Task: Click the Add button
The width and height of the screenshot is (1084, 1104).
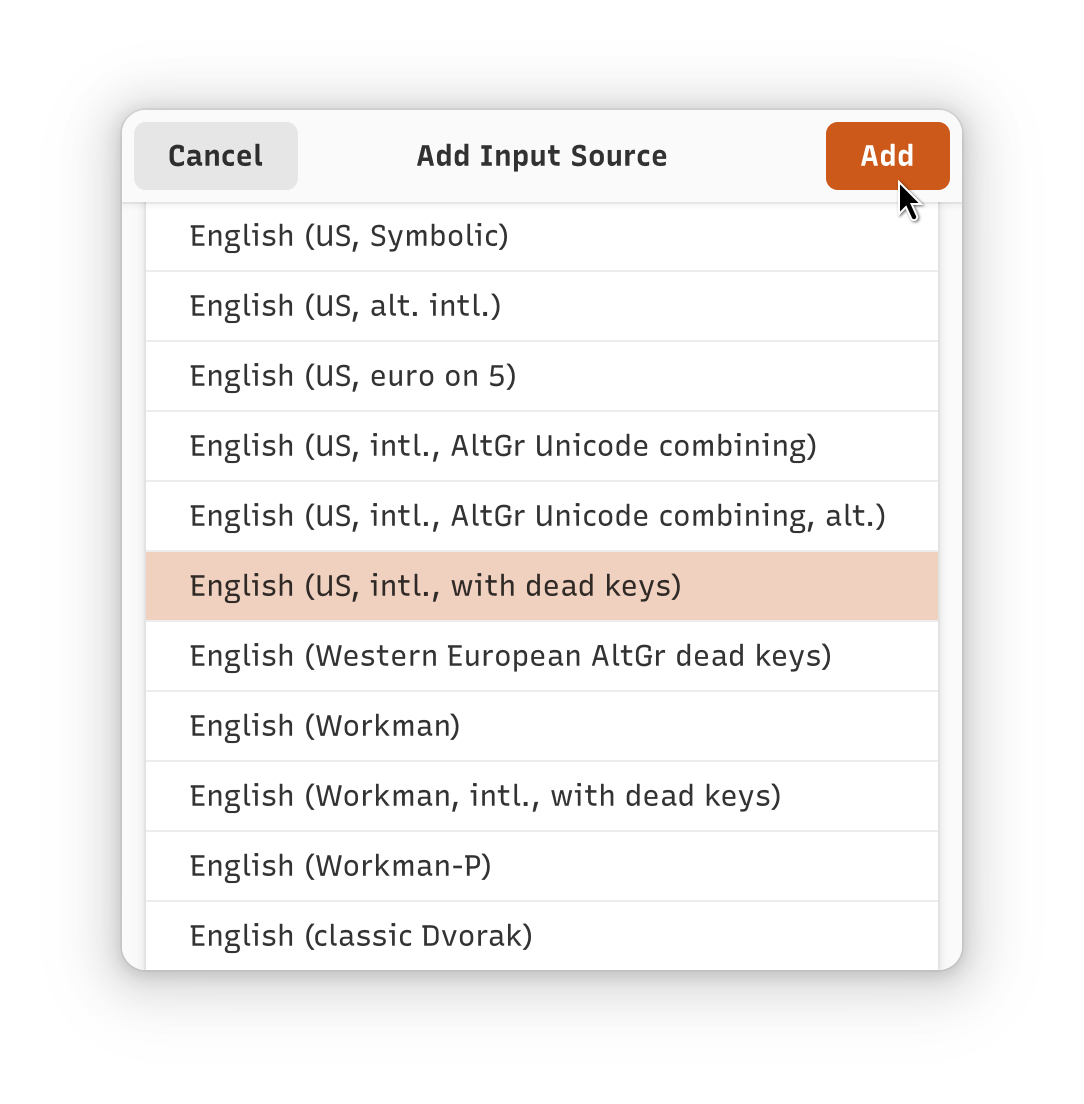Action: pyautogui.click(x=887, y=156)
